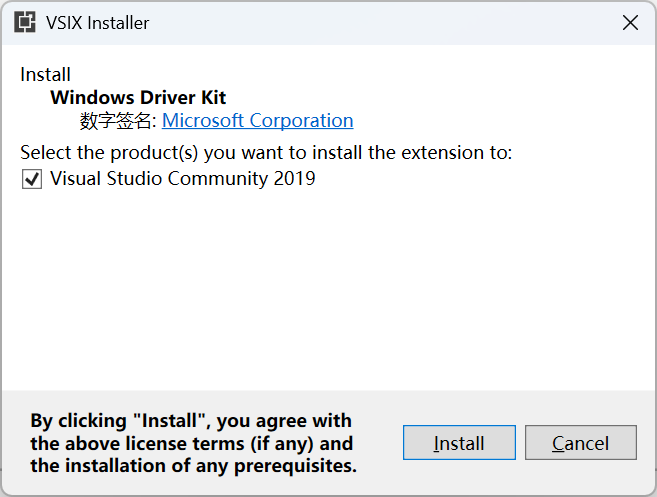Start installation with the Install button
657x497 pixels.
459,443
